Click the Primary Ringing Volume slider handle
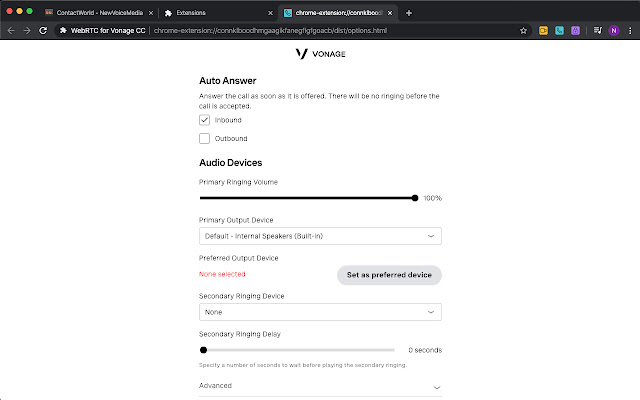 click(x=415, y=198)
